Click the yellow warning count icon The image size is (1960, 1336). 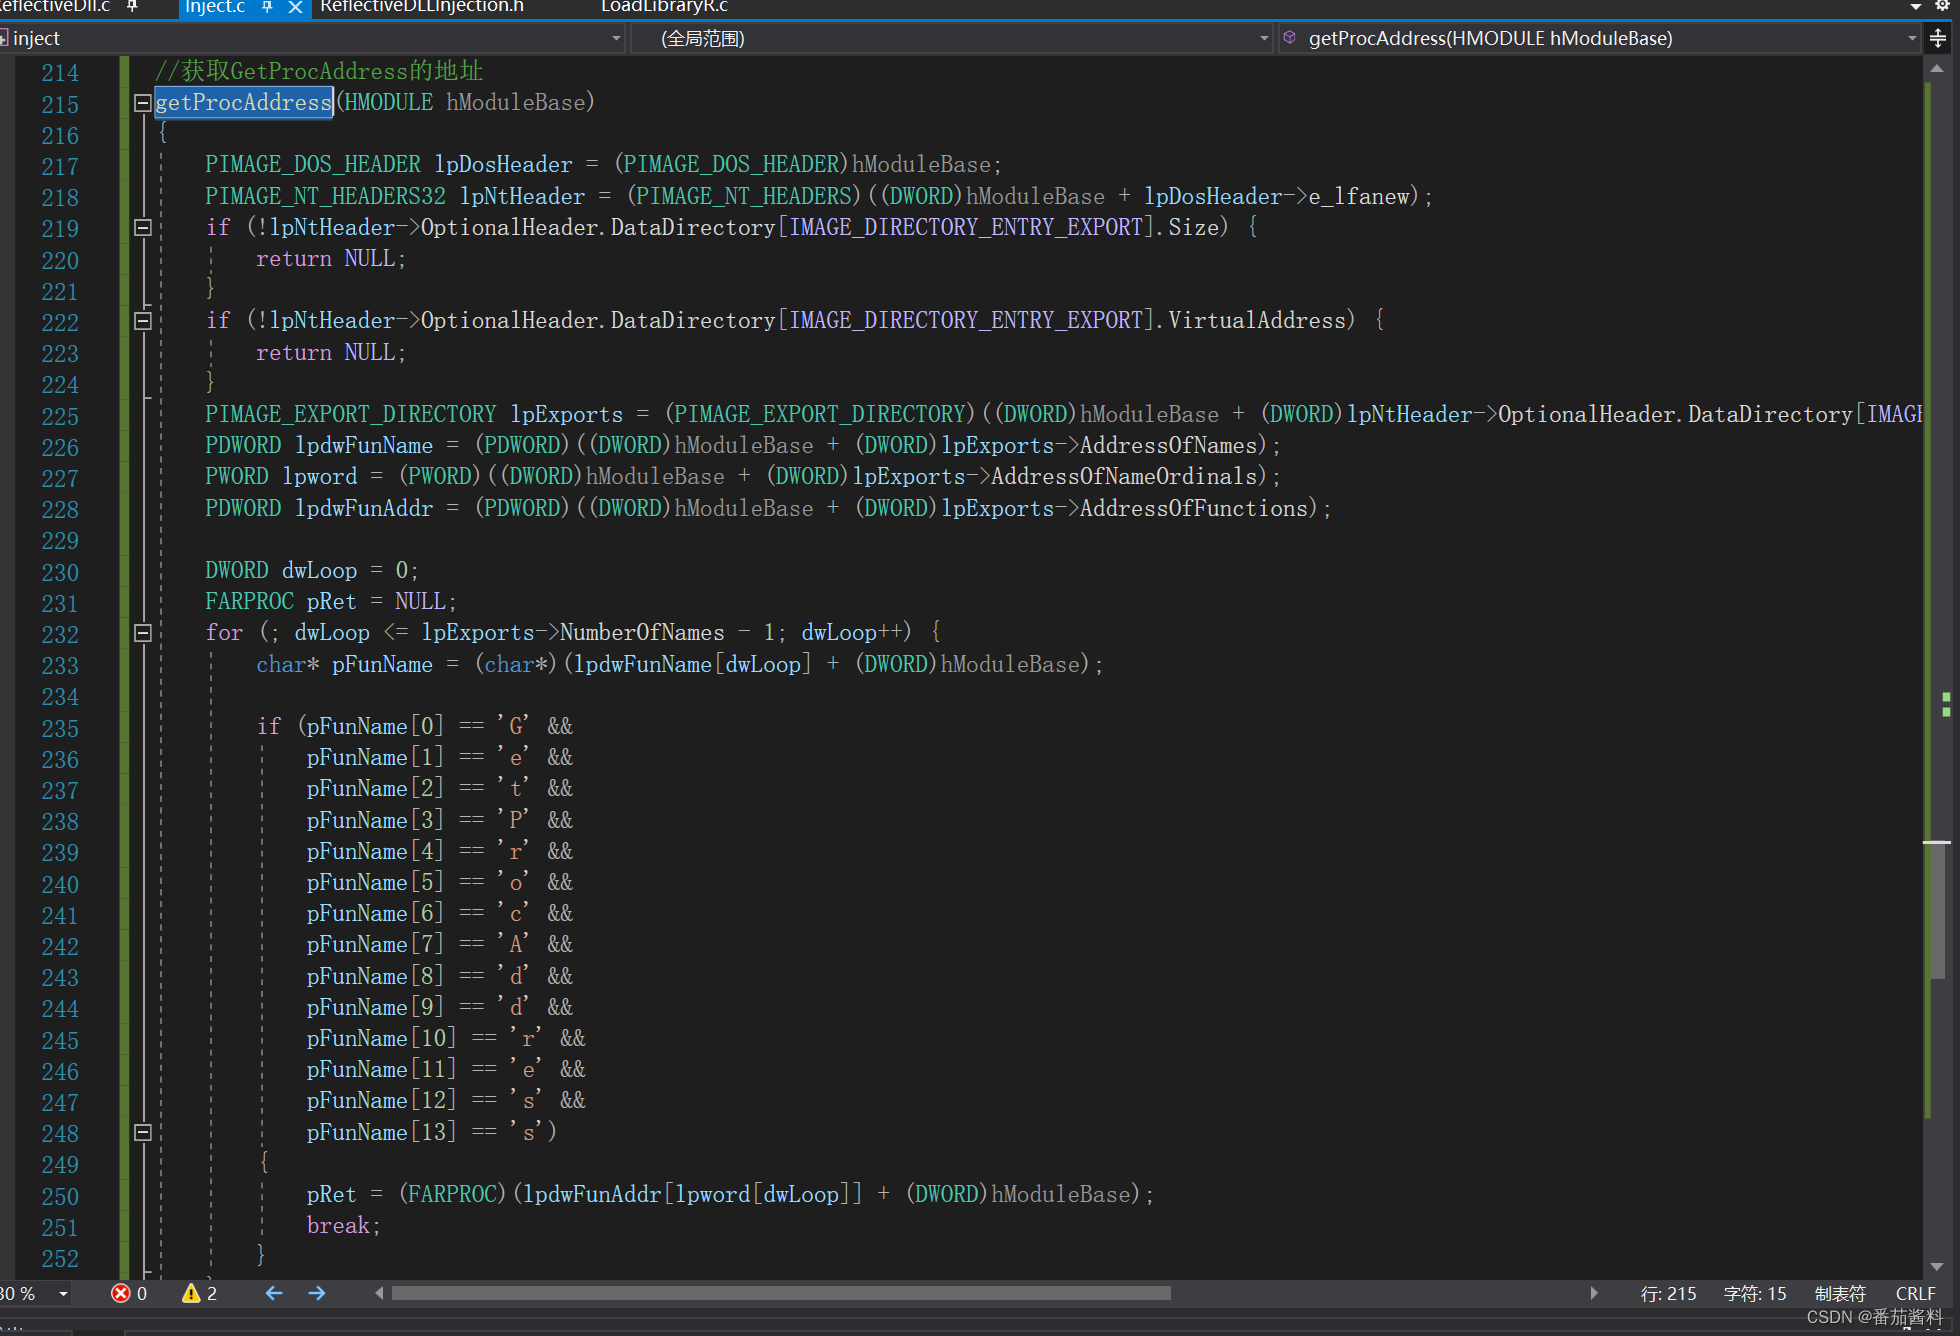191,1293
